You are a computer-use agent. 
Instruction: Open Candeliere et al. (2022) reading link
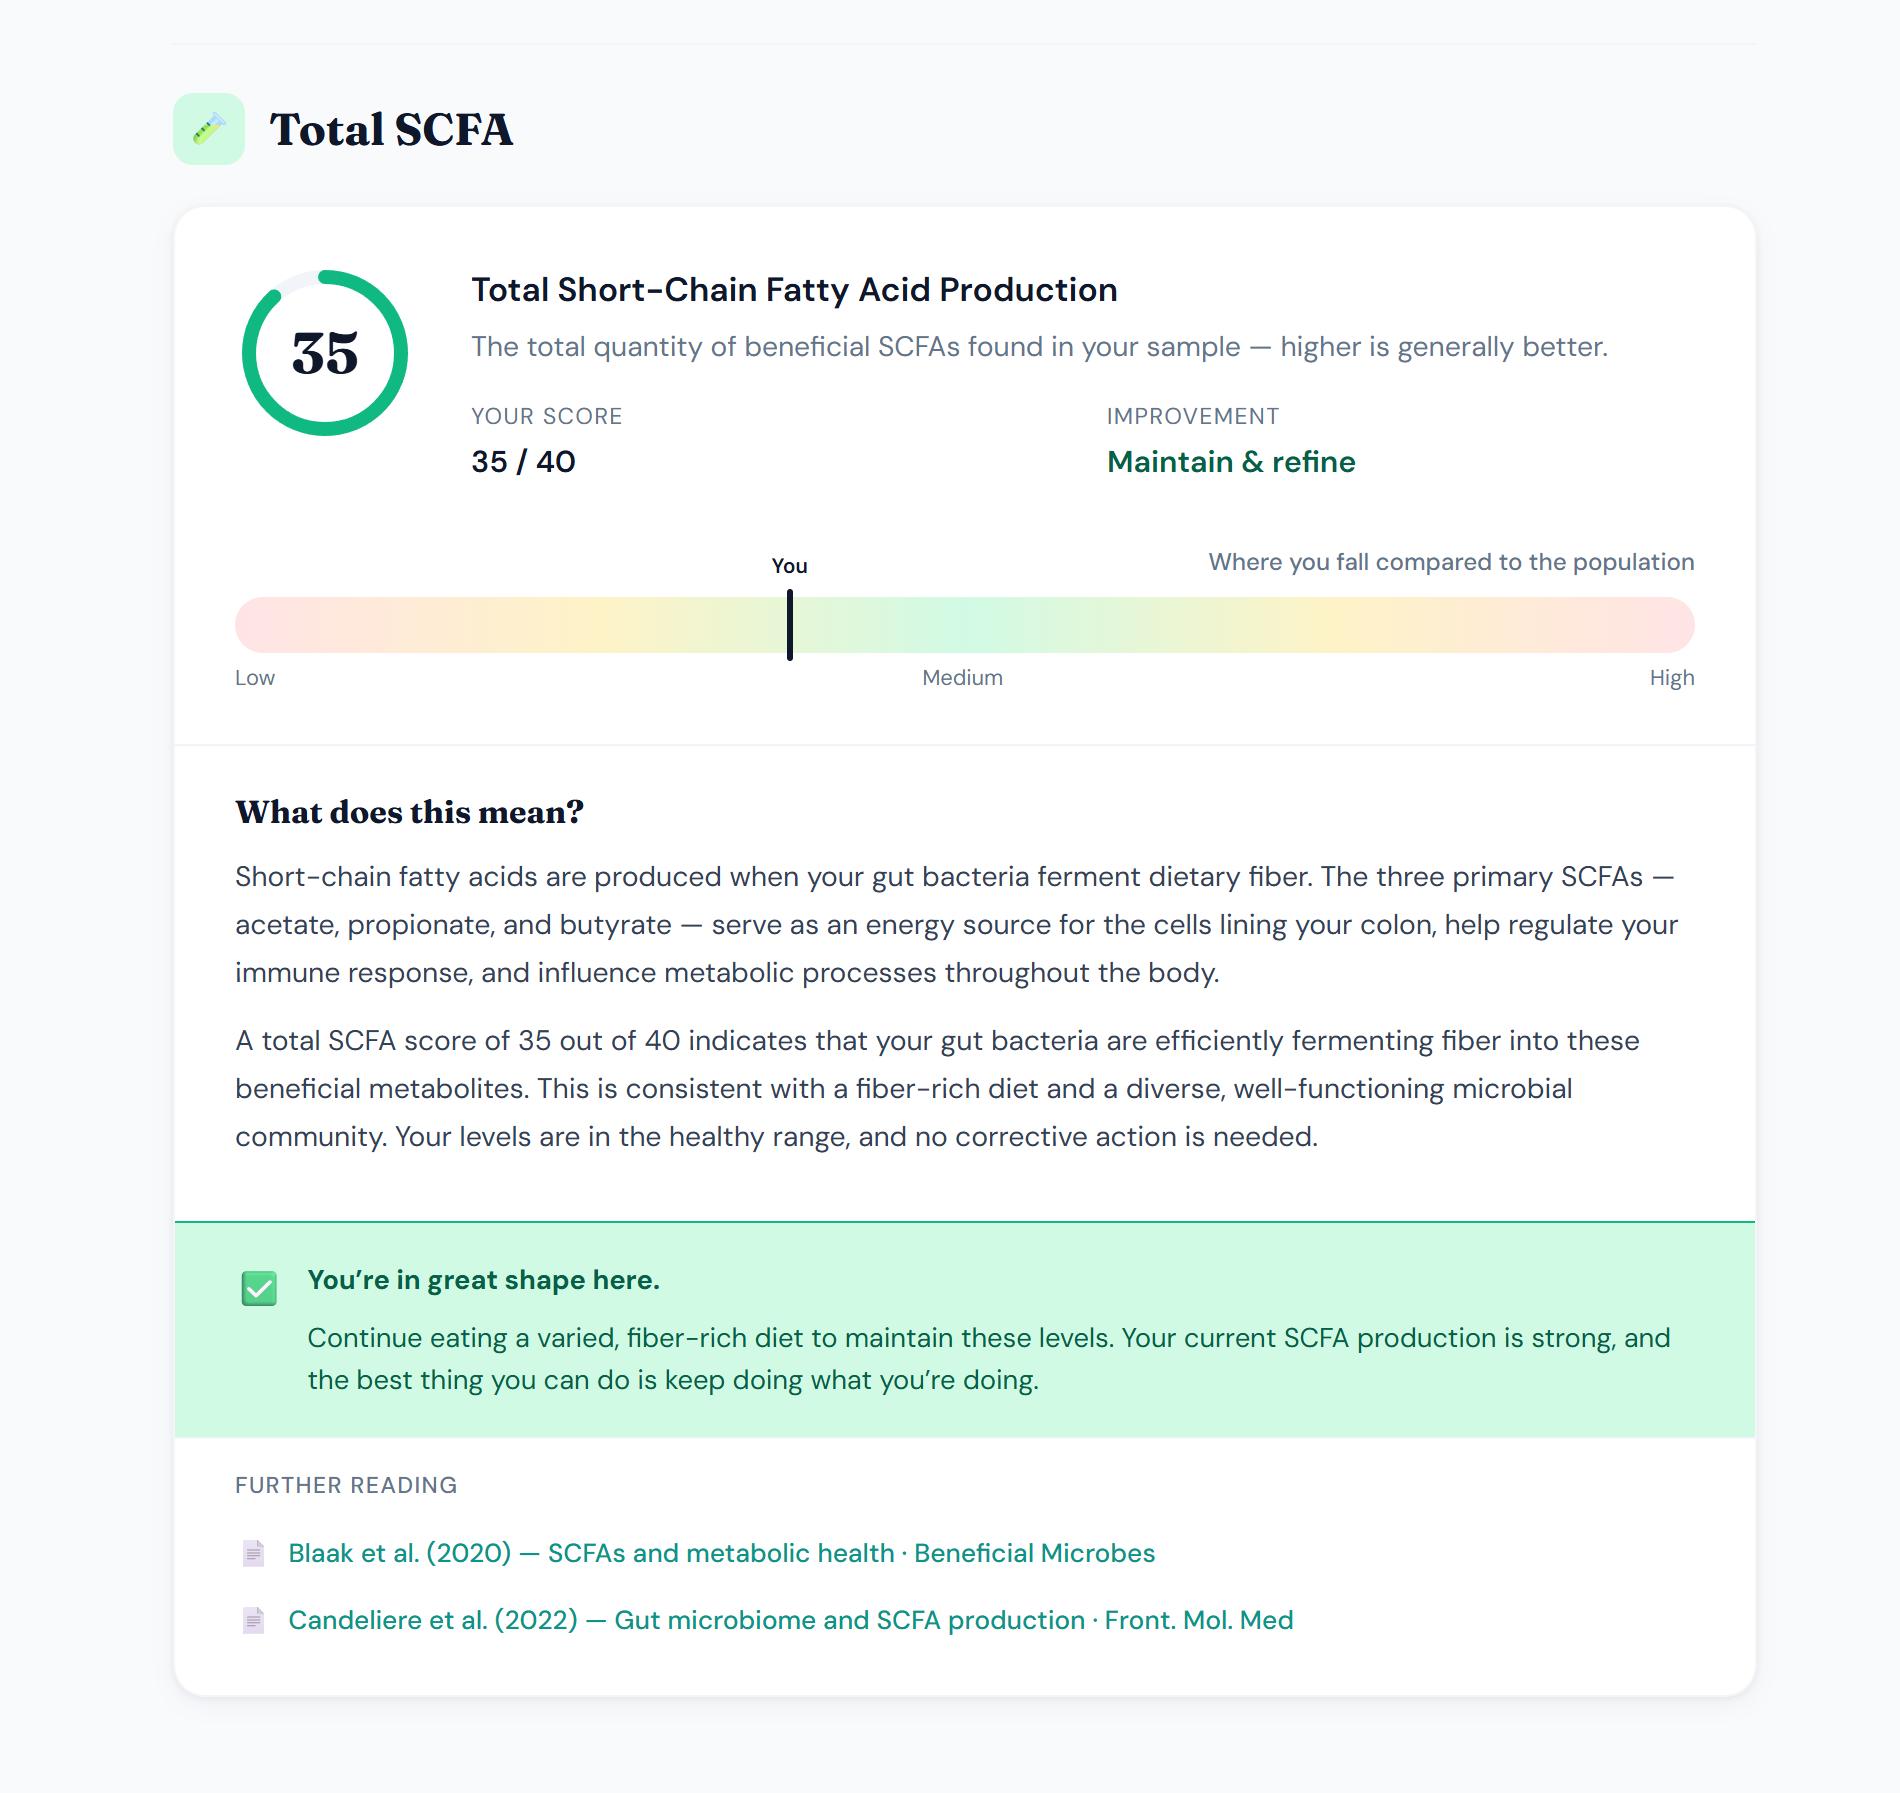(791, 1620)
